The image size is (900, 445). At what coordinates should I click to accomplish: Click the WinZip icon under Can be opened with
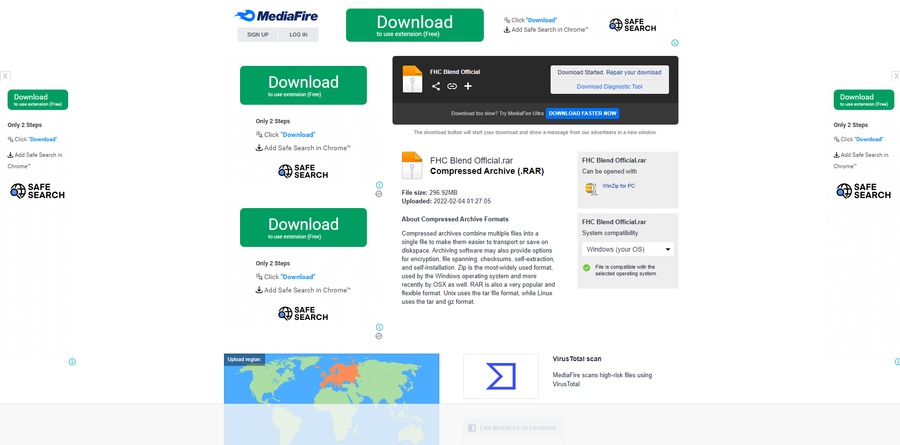tap(591, 189)
